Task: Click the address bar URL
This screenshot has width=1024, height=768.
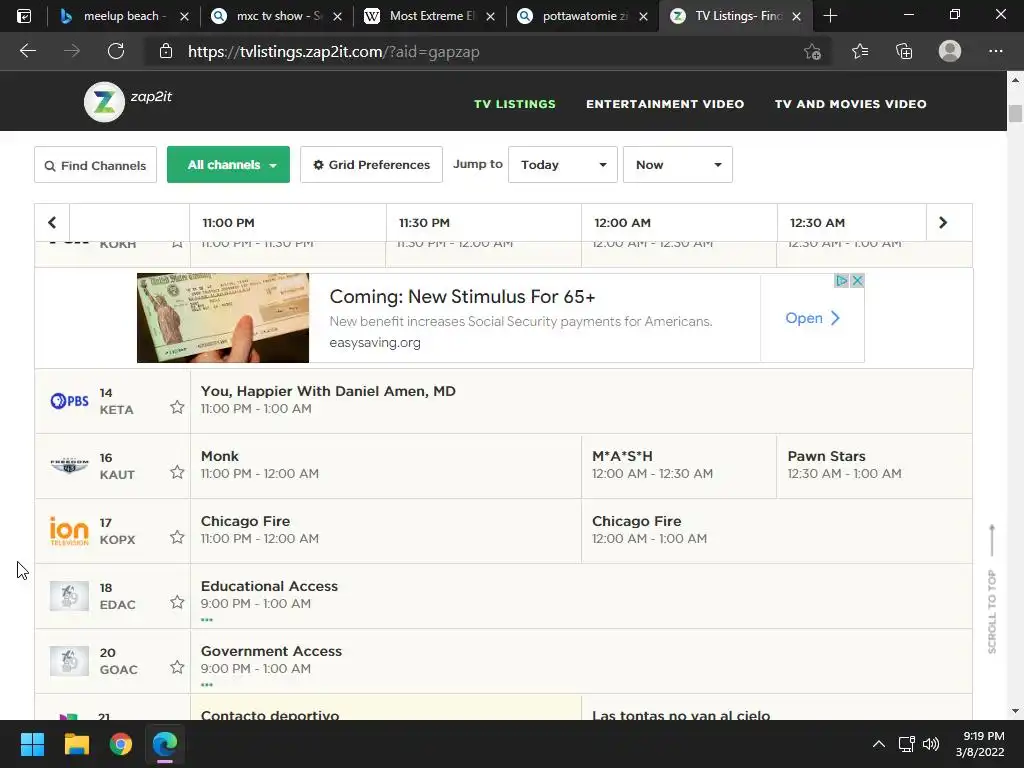Action: click(333, 52)
